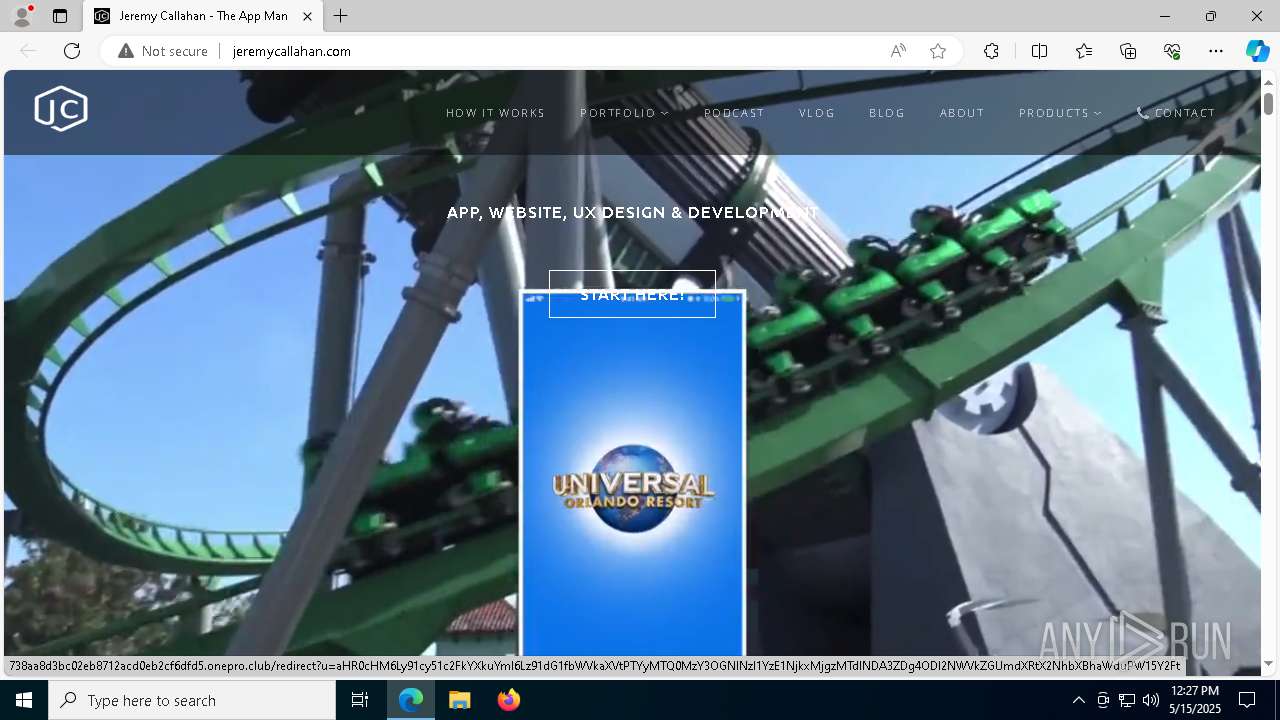The image size is (1280, 720).
Task: Open the notification center icon
Action: tap(1247, 700)
